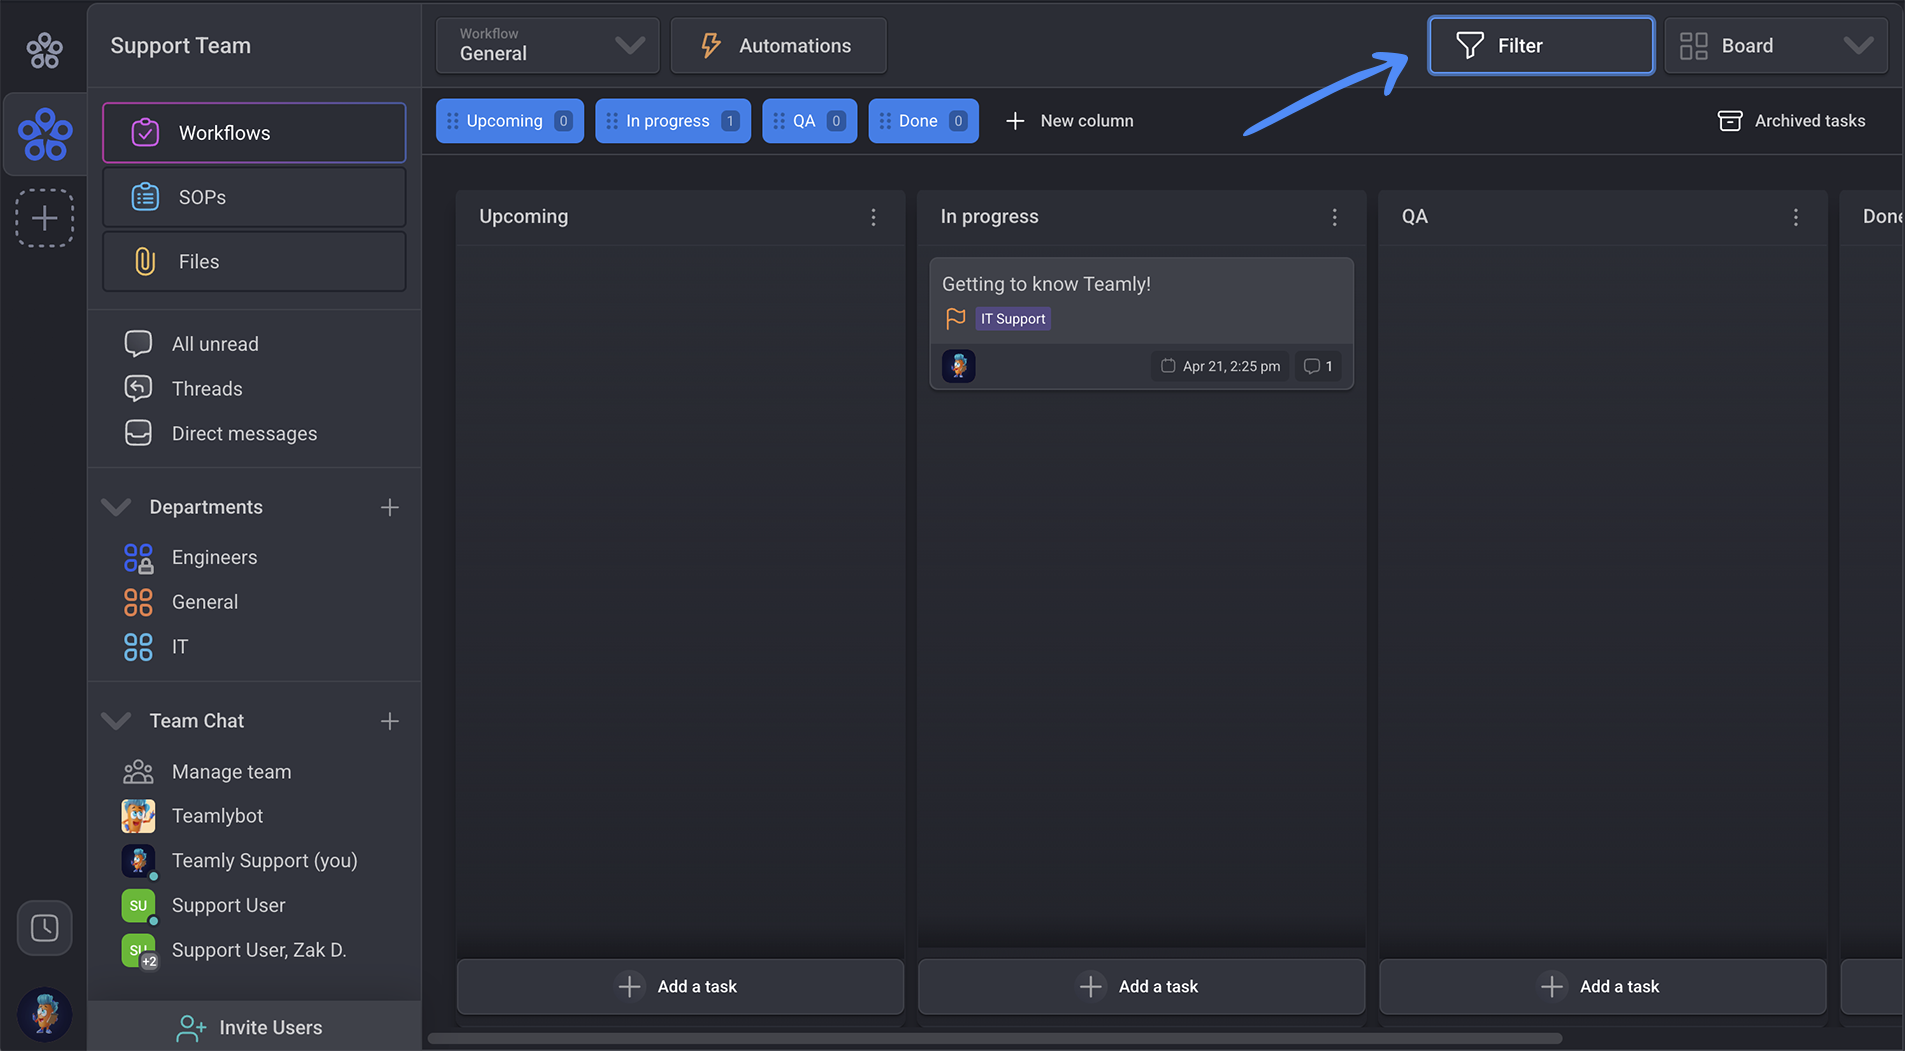The height and width of the screenshot is (1051, 1905).
Task: Add a task in In progress column
Action: pos(1141,987)
